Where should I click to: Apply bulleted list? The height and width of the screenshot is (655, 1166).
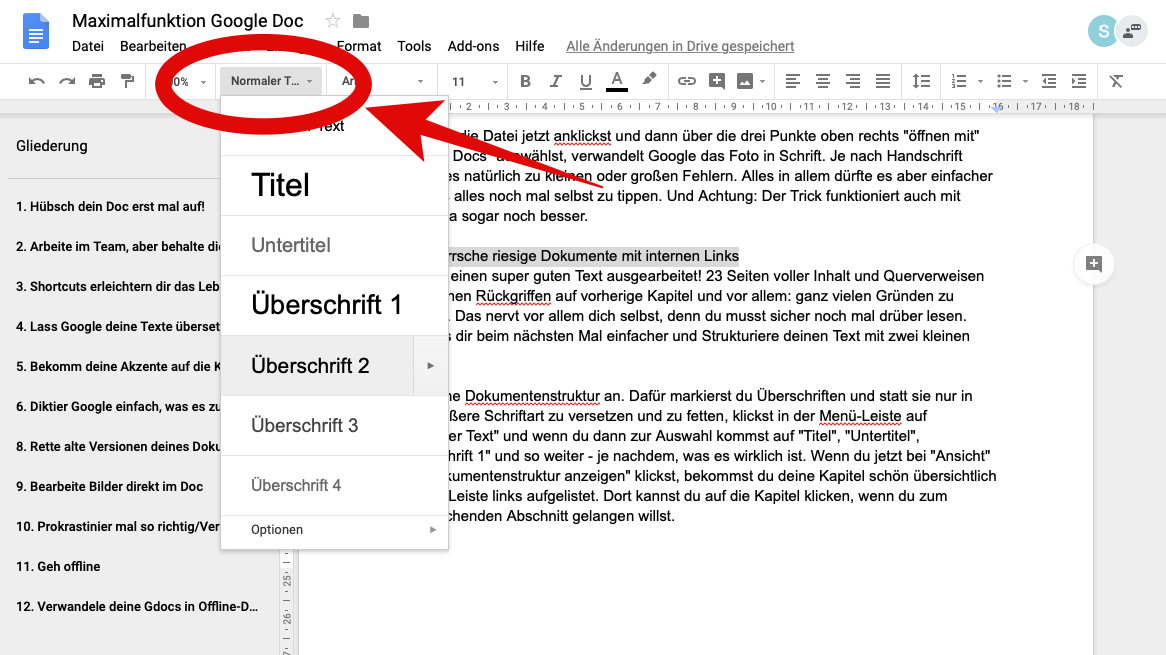1004,81
